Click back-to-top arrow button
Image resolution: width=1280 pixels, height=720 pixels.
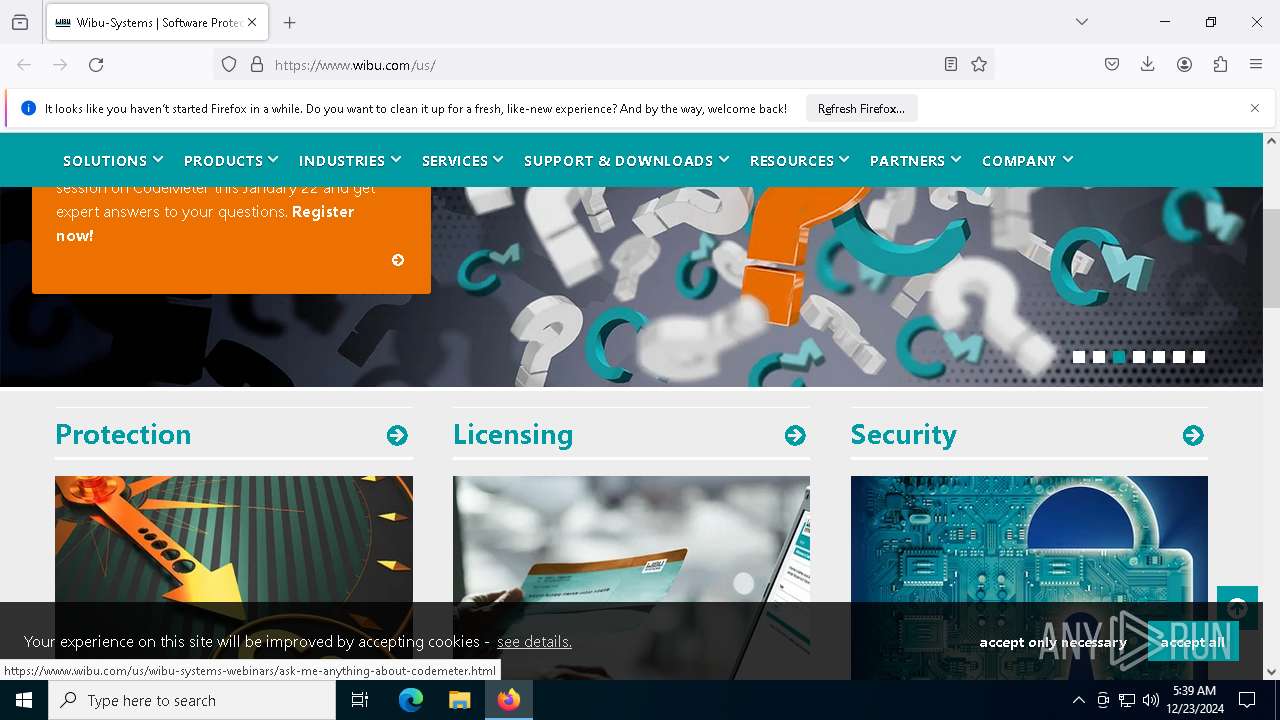[1237, 607]
